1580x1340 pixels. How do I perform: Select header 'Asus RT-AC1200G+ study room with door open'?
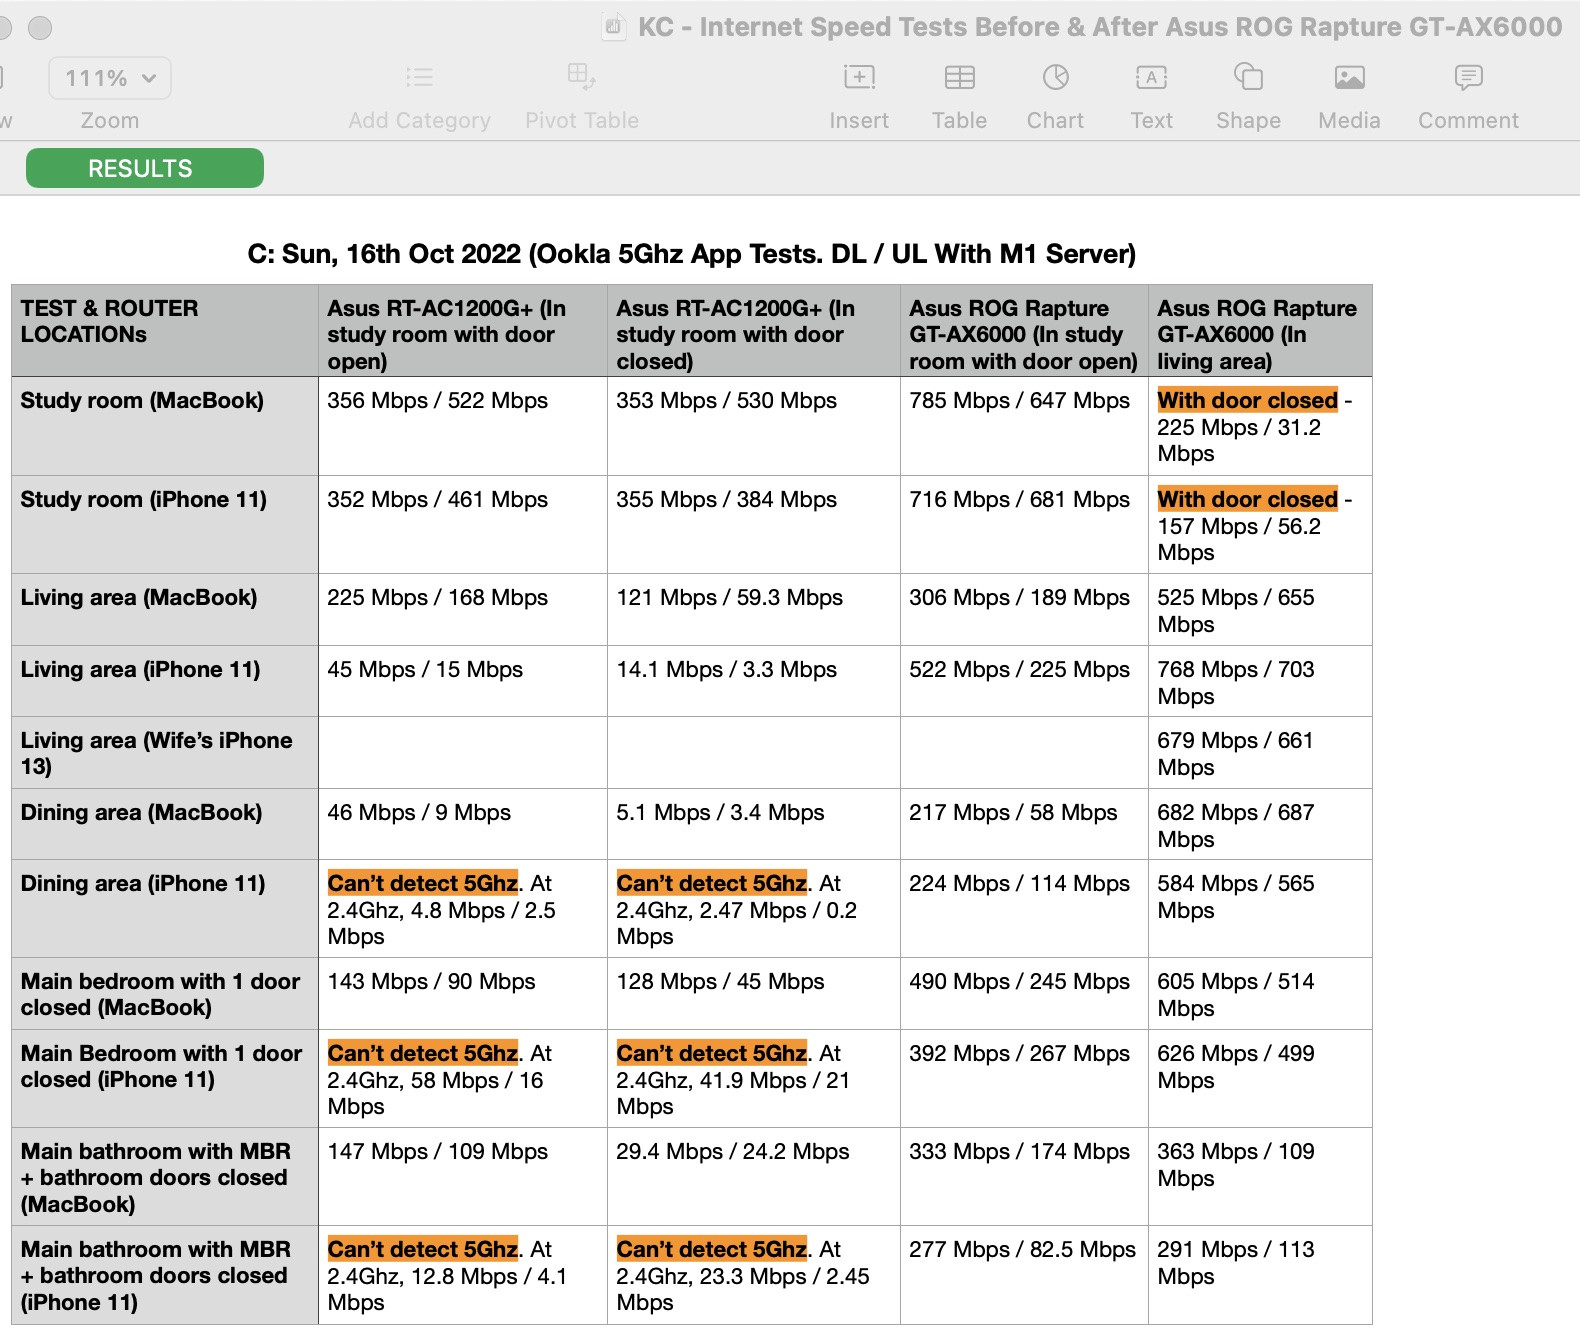463,331
